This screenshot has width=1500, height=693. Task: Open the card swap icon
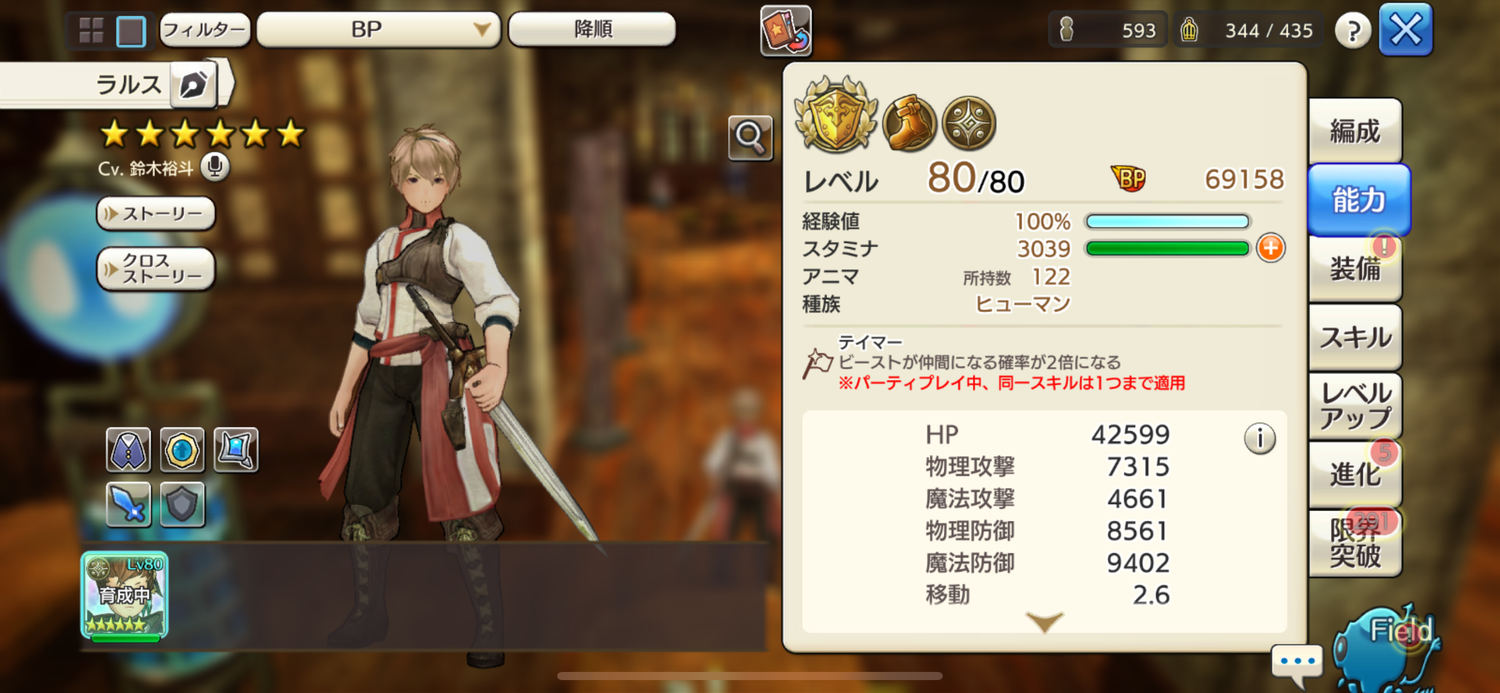click(786, 30)
